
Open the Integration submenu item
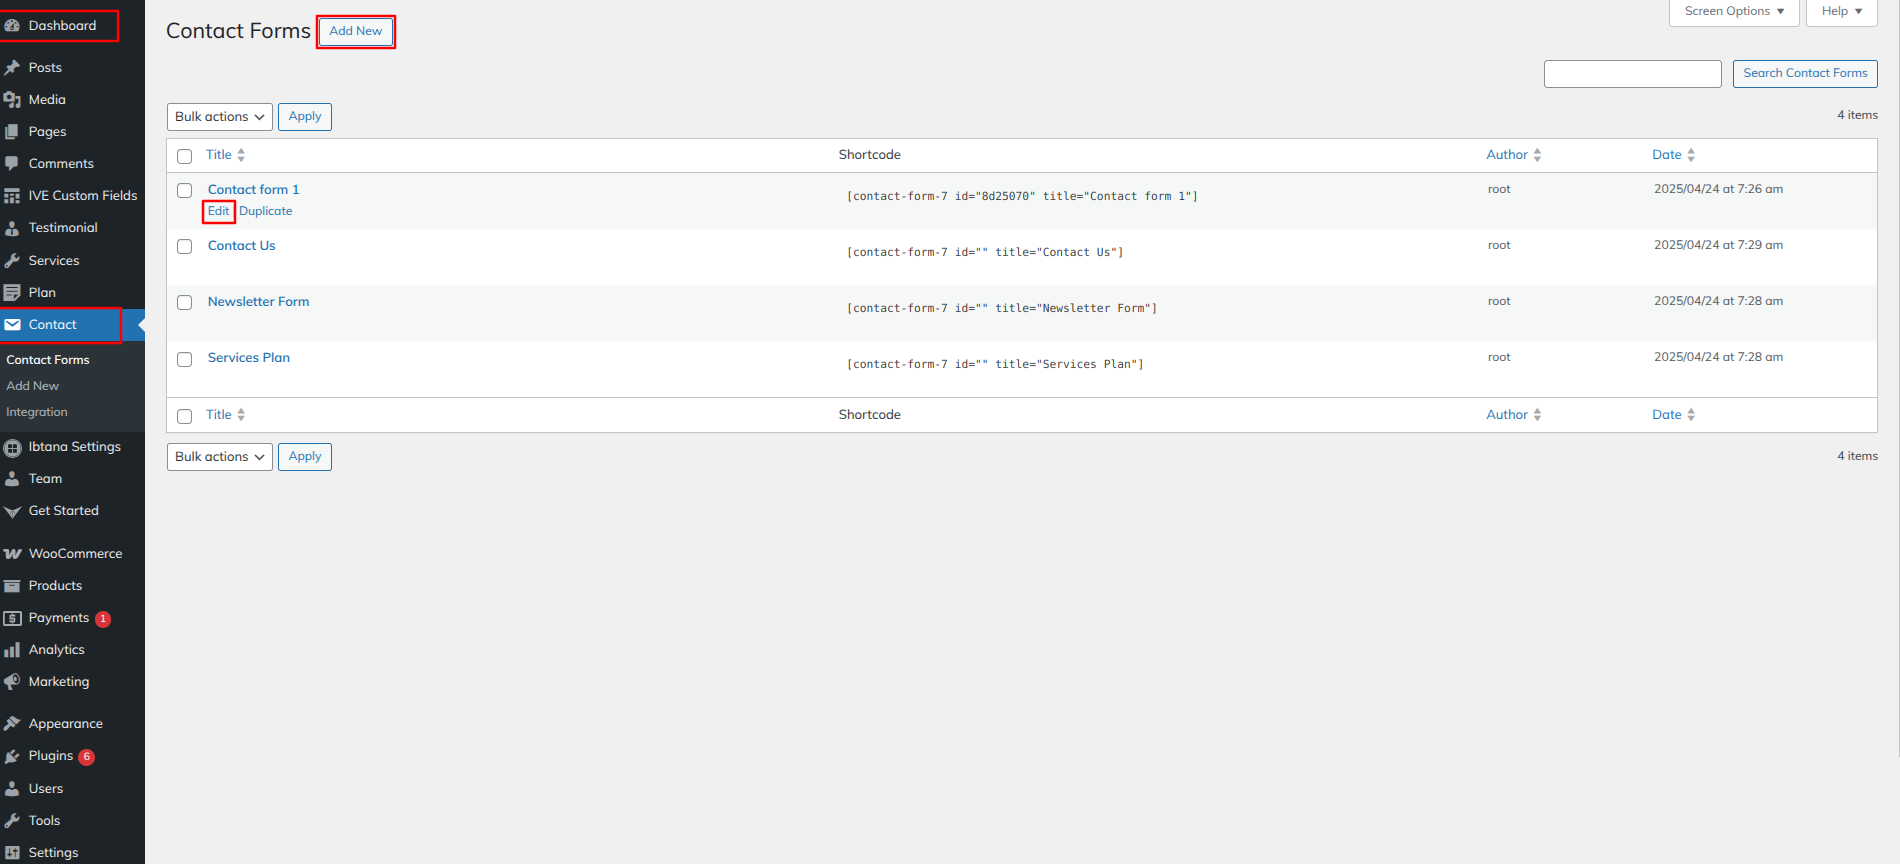pyautogui.click(x=37, y=412)
